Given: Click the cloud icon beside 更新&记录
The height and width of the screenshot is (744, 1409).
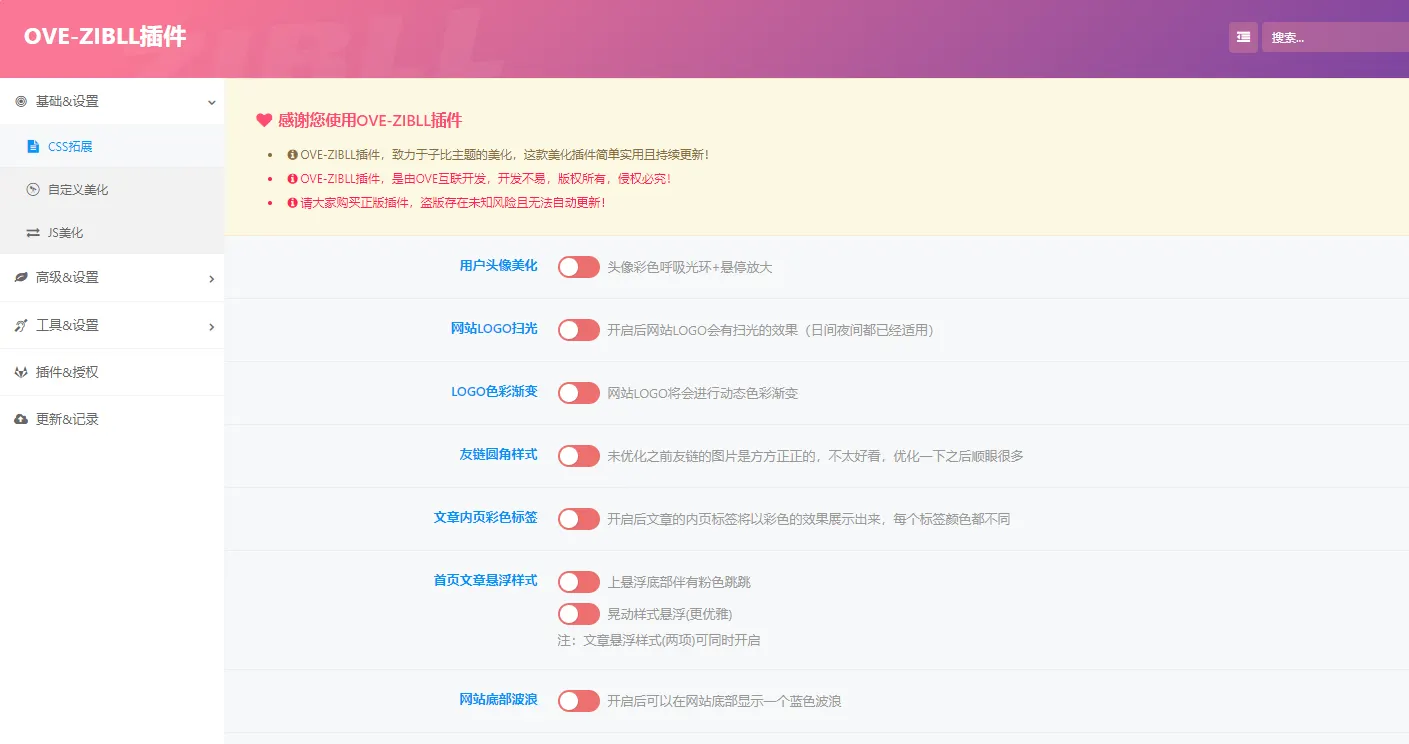Looking at the screenshot, I should tap(21, 420).
